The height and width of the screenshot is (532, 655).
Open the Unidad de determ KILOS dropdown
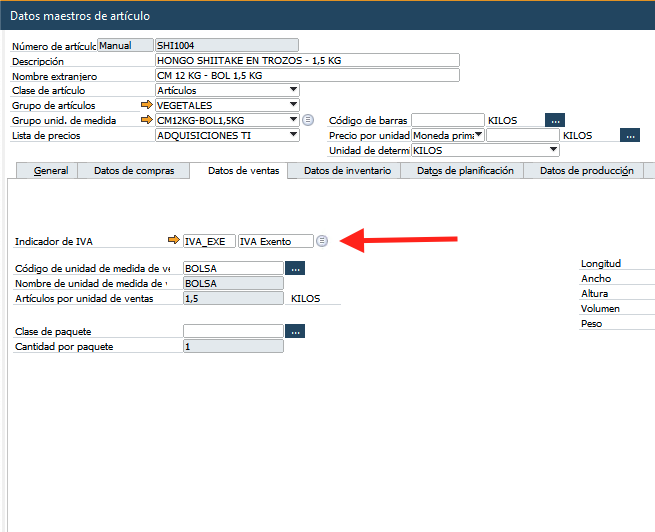(x=553, y=150)
